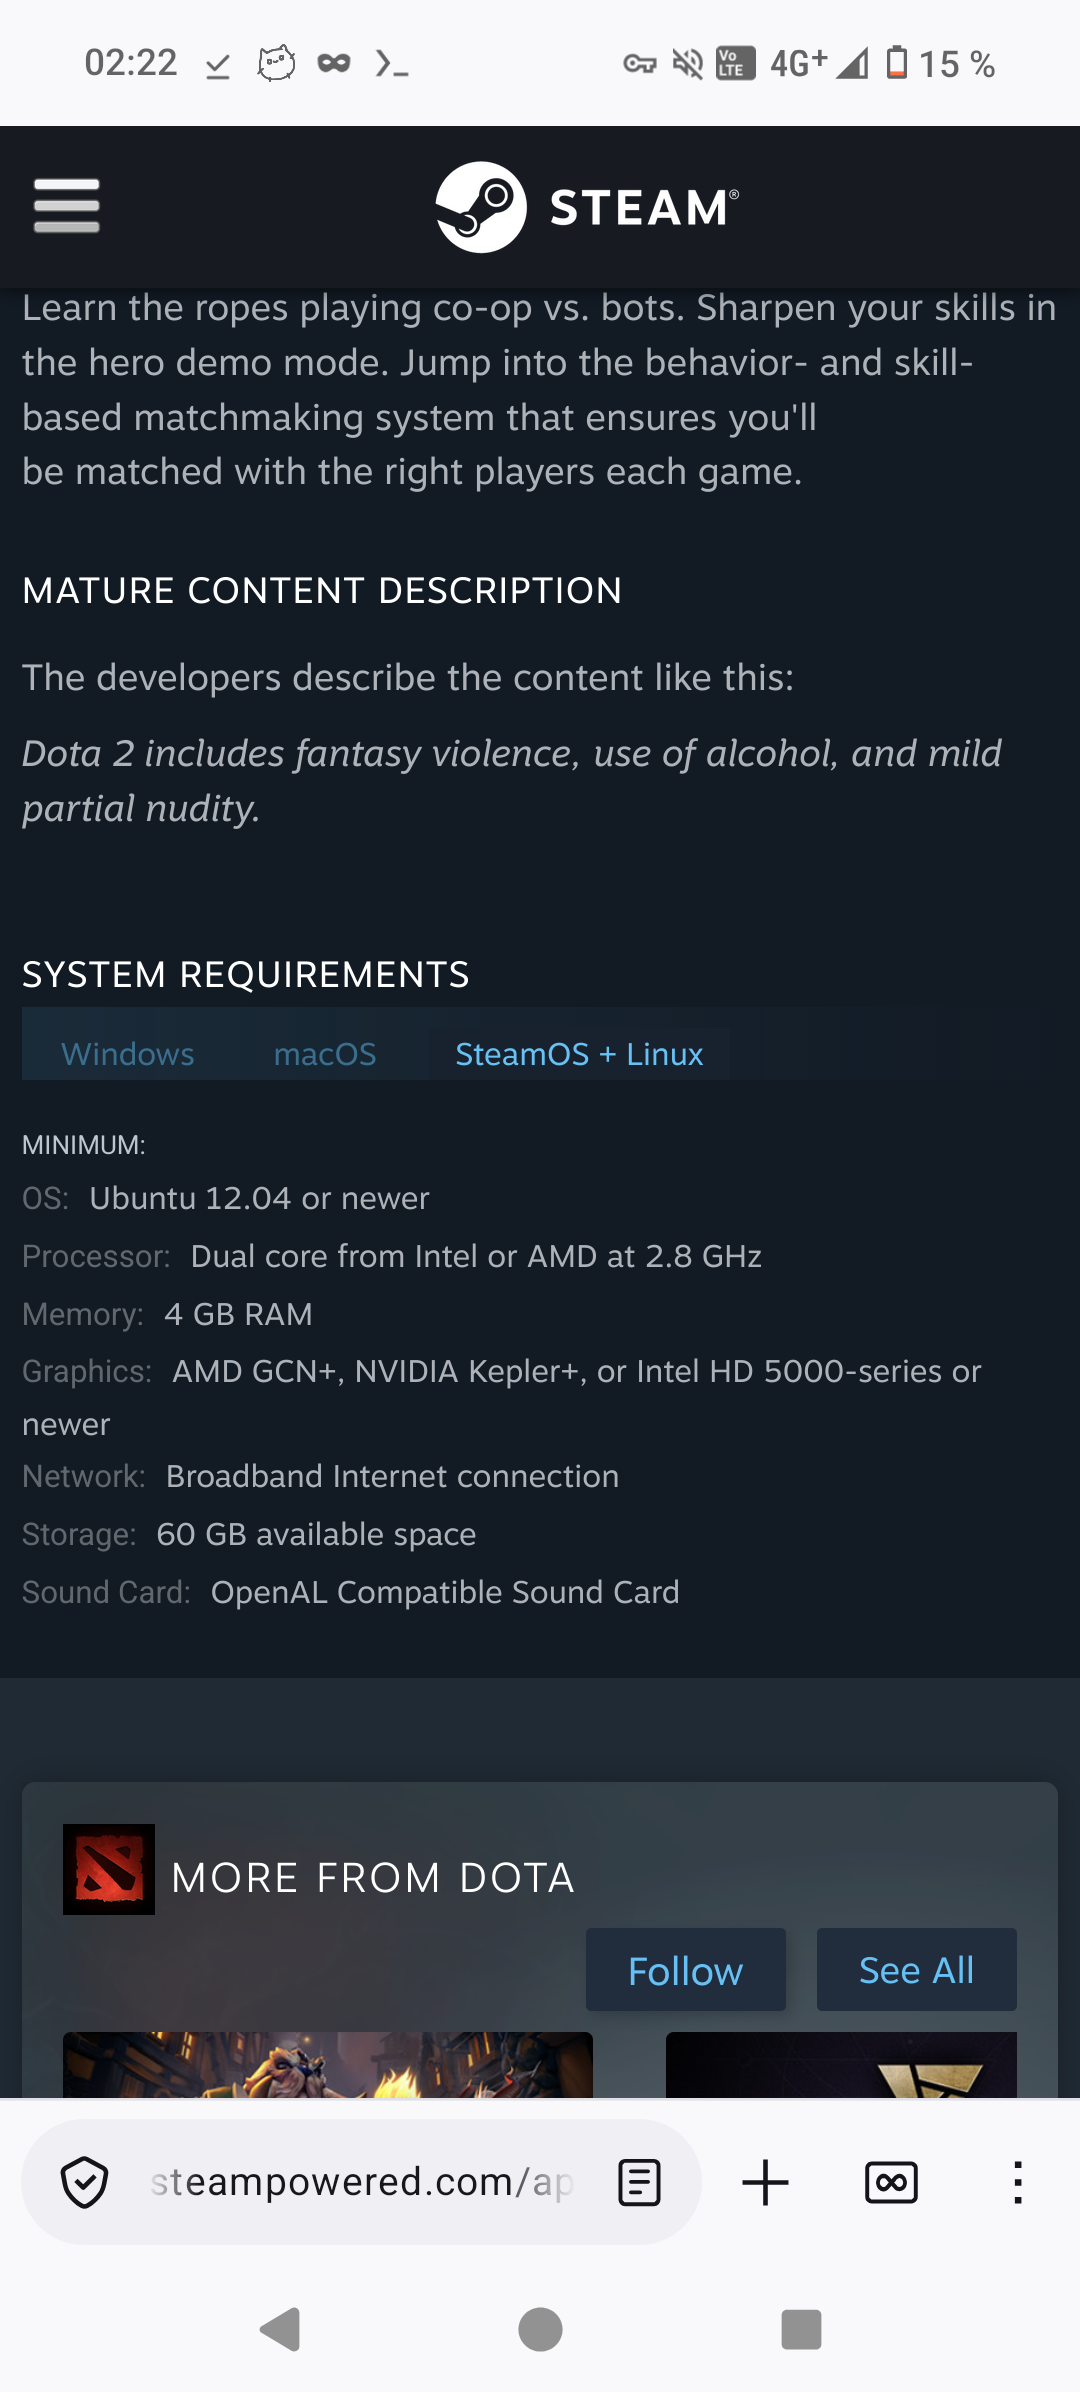Switch to macOS requirements tab
The height and width of the screenshot is (2392, 1080).
coord(325,1054)
